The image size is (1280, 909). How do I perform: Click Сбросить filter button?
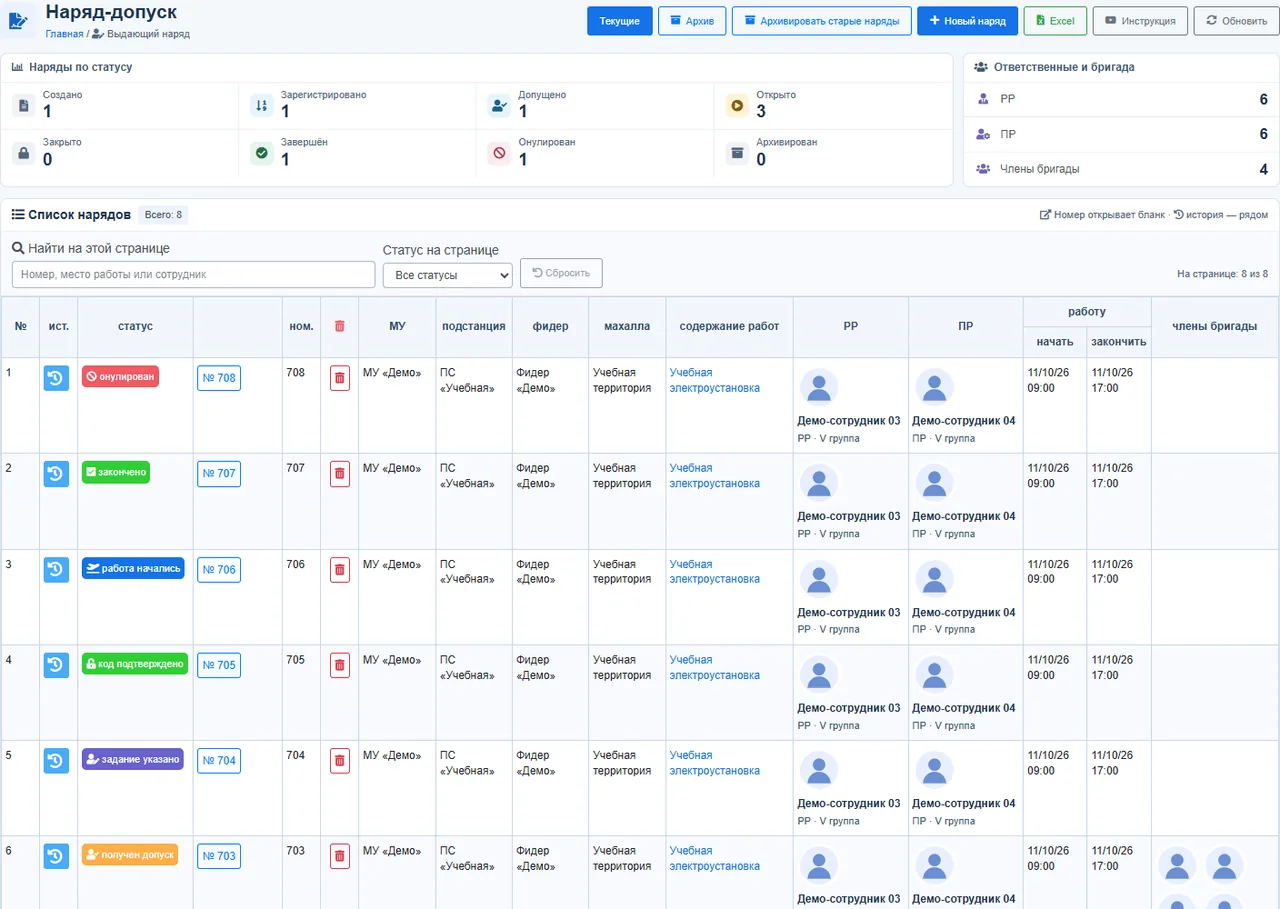click(x=561, y=273)
